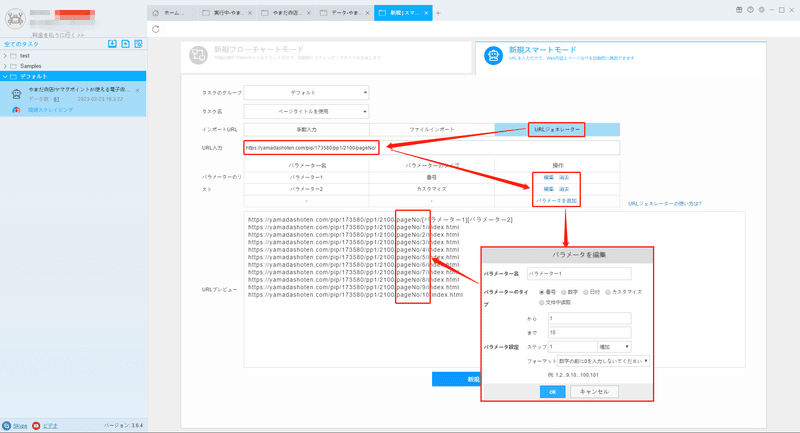Switch to the ホーム tab

pos(172,13)
